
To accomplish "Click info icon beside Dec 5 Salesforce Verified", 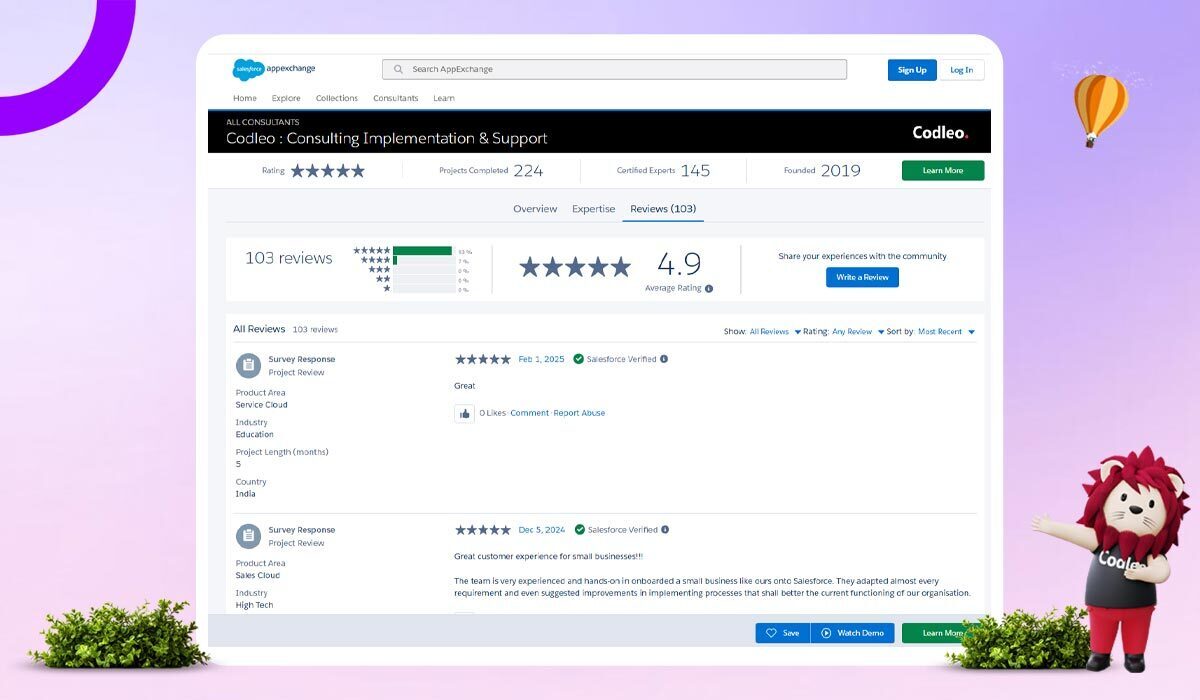I will 665,530.
